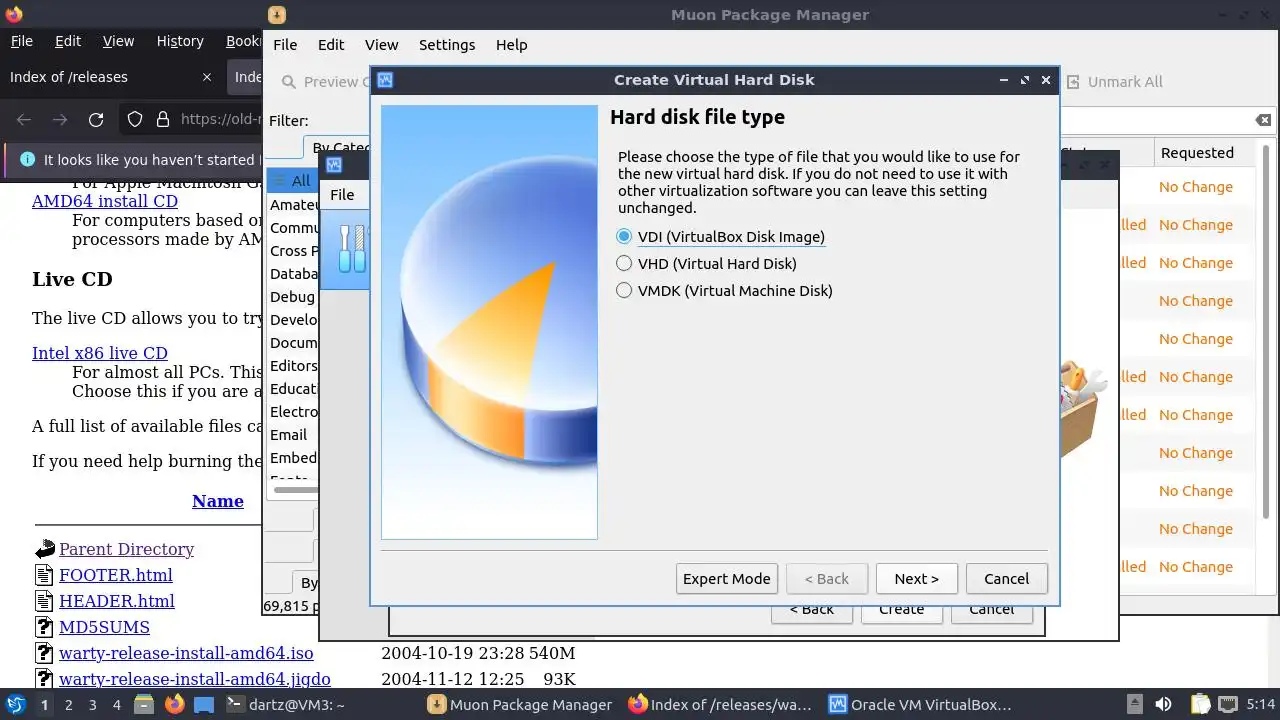
Task: Click Unmark All in Muon toolbar
Action: 1114,82
